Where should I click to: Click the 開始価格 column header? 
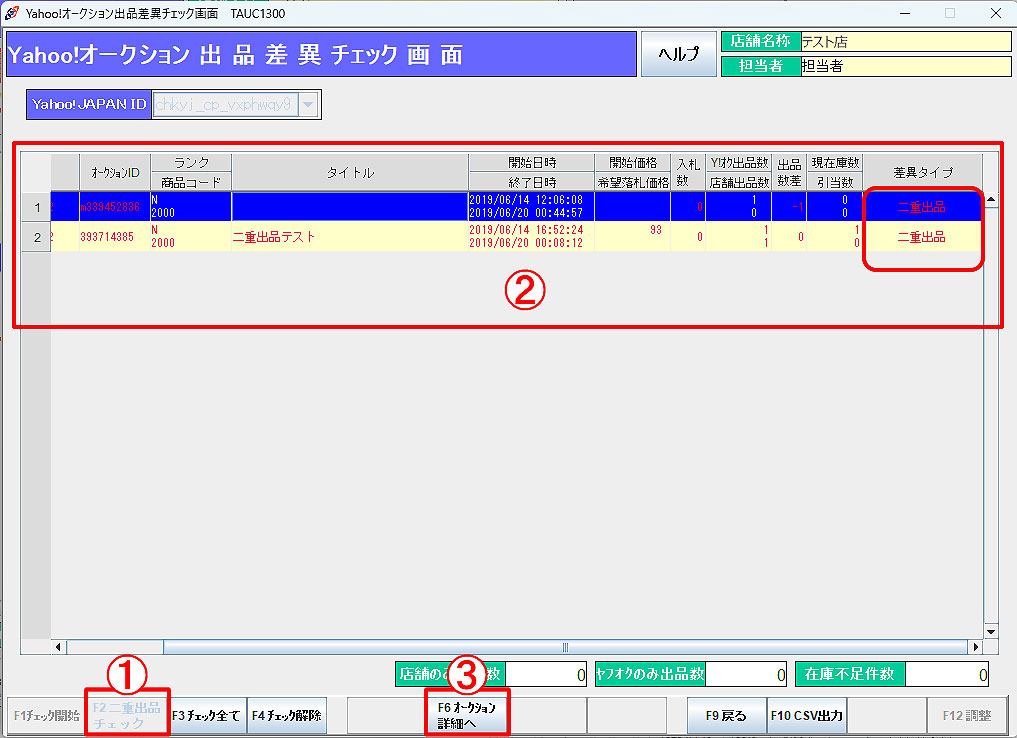632,163
